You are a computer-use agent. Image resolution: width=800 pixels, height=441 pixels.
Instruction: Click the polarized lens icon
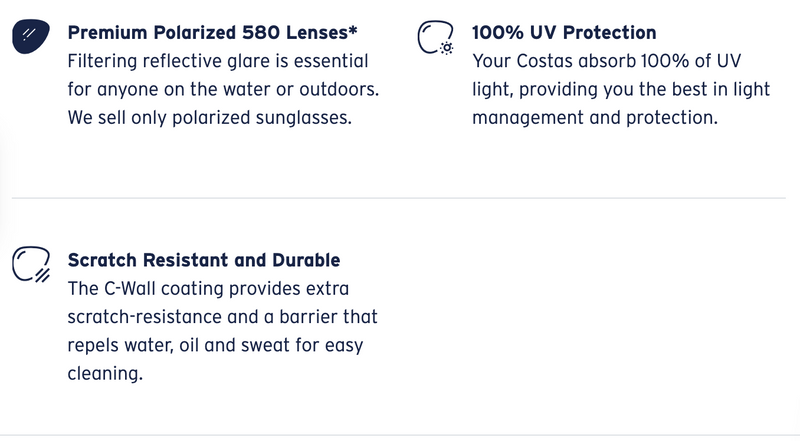point(31,36)
